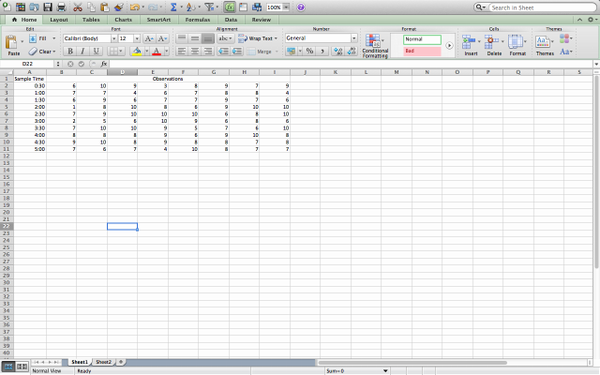This screenshot has height=375, width=600.
Task: Paste using the toolbar clipboard icon
Action: click(x=105, y=7)
